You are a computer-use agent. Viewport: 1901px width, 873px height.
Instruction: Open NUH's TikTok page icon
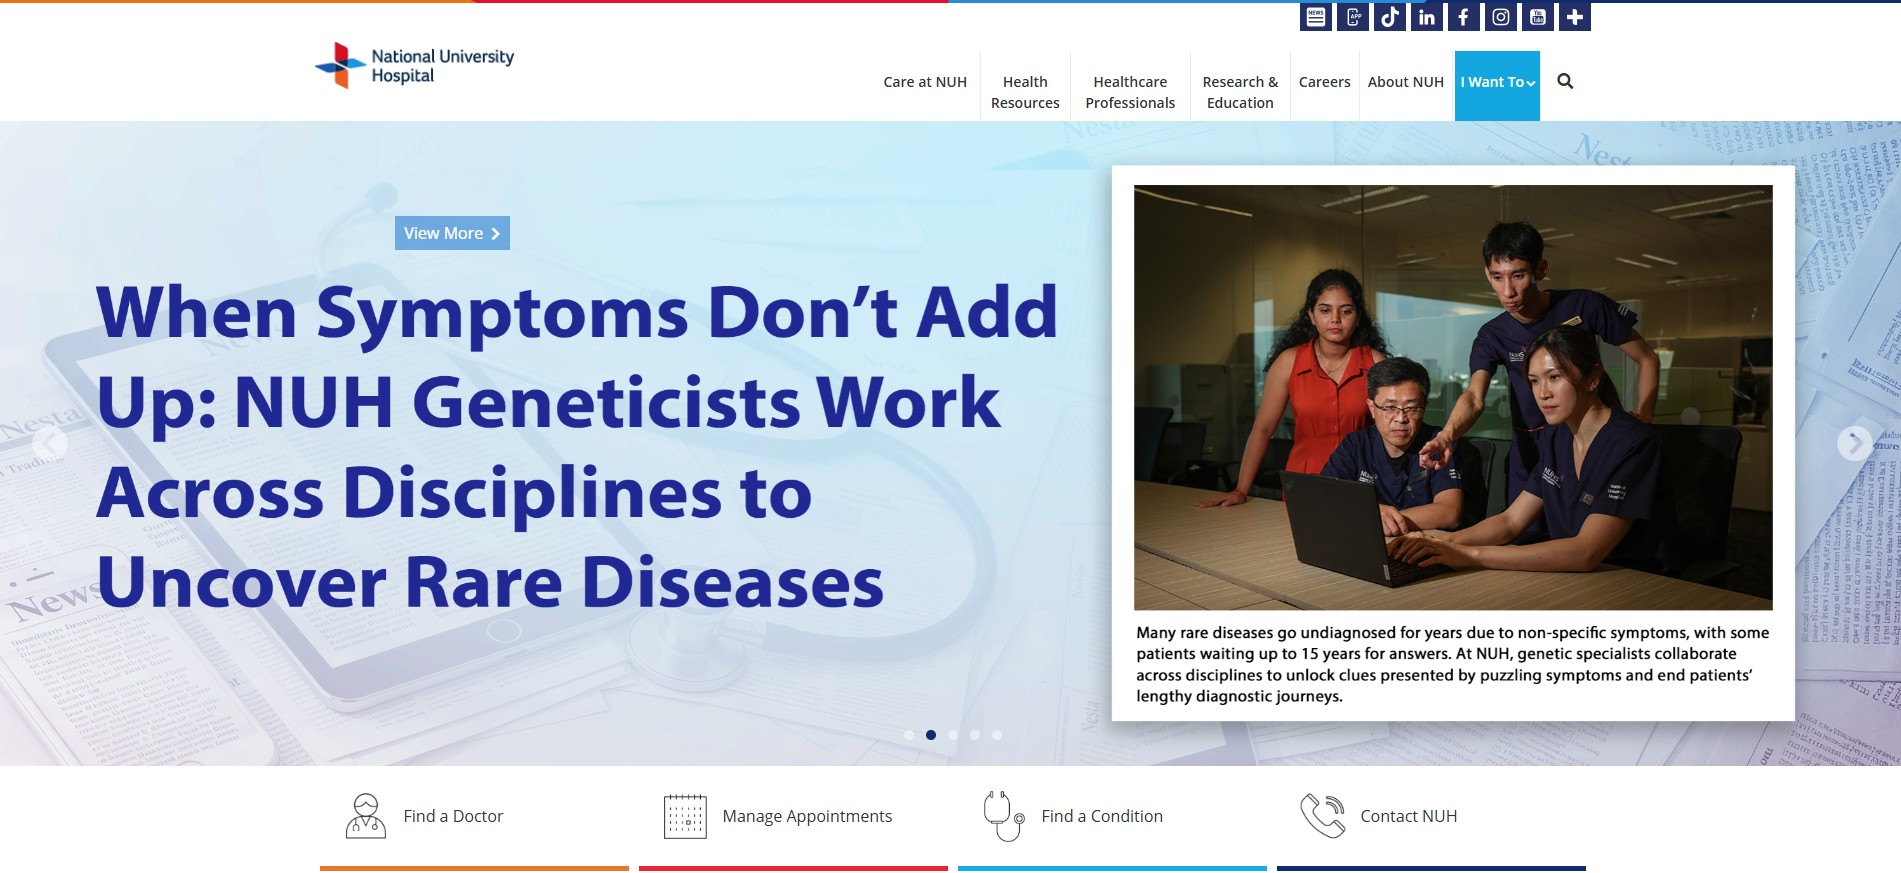(x=1390, y=17)
